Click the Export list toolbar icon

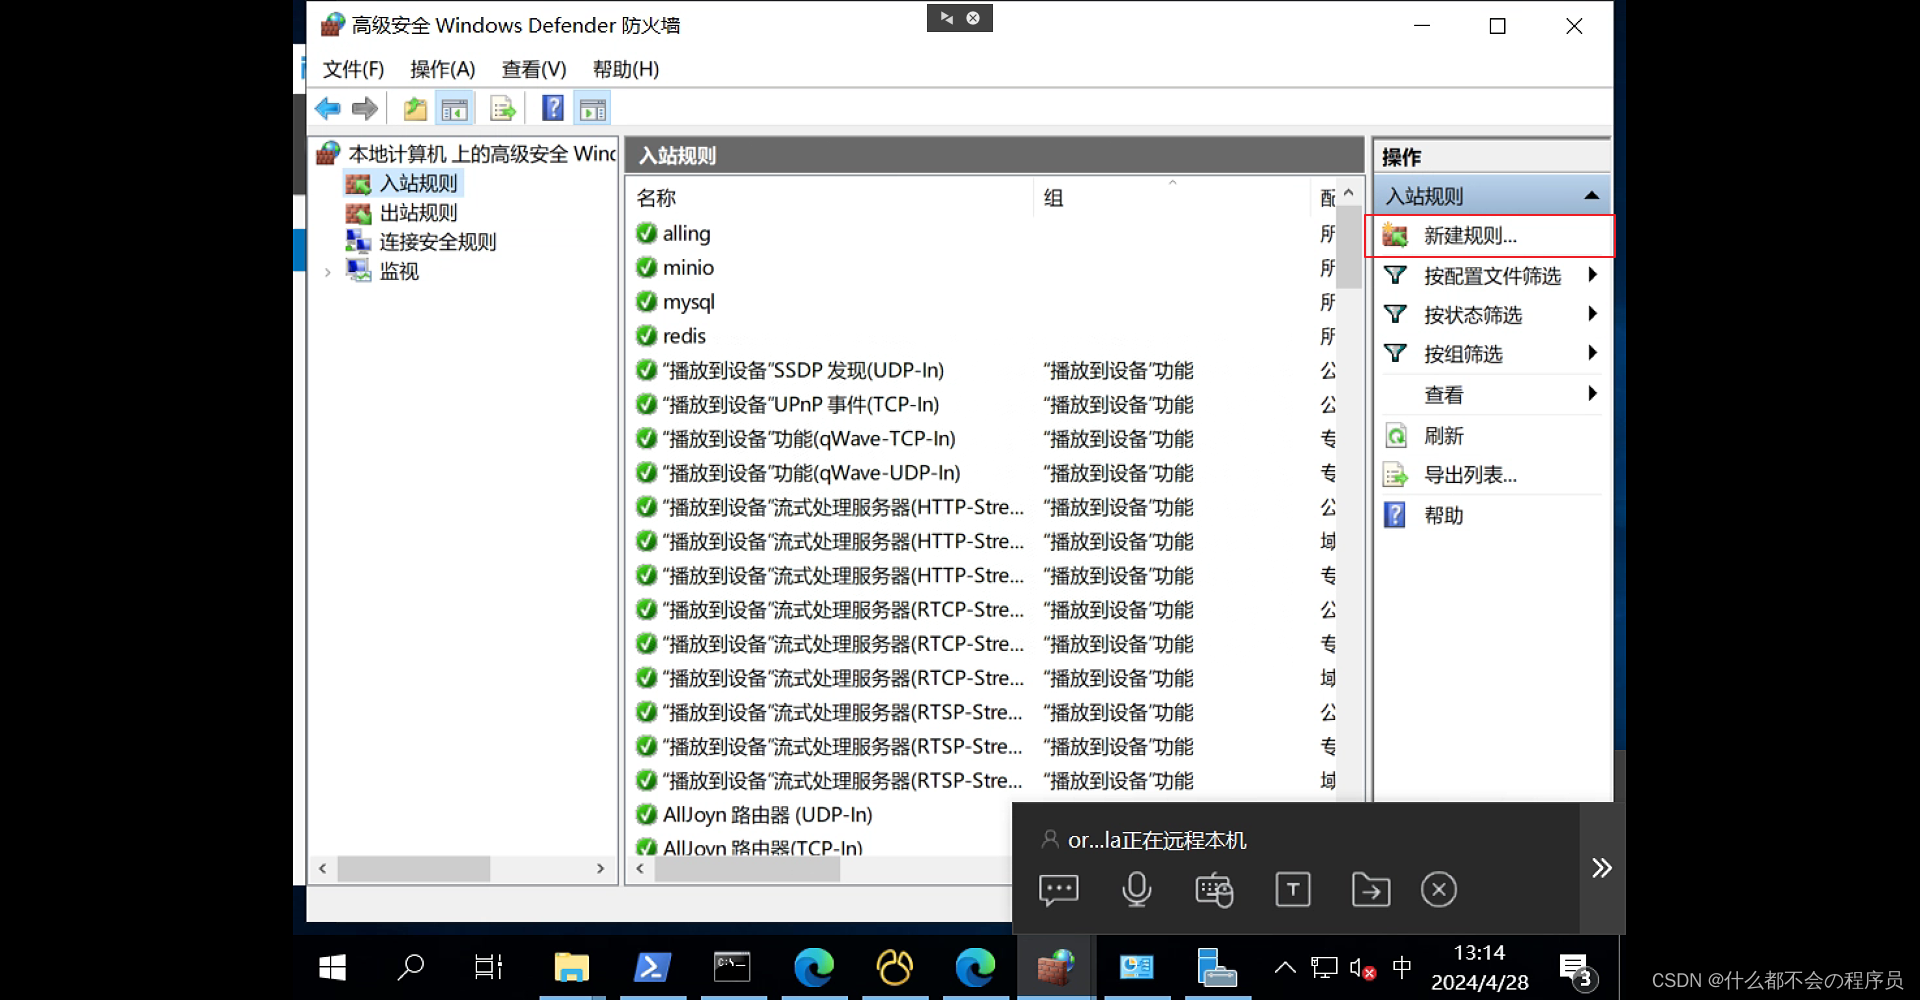(503, 109)
